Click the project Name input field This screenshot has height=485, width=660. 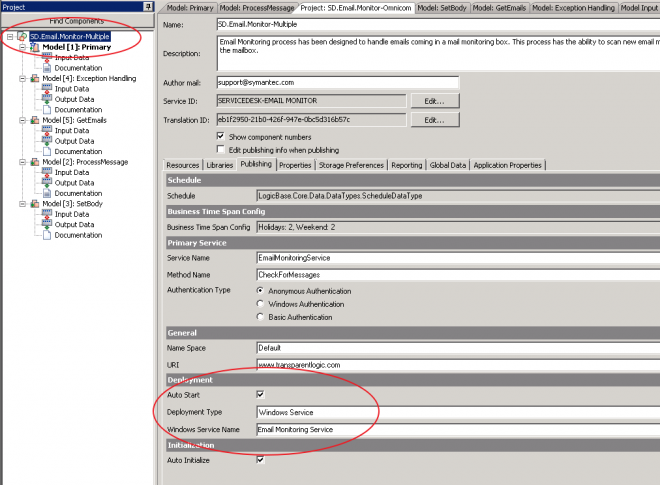(438, 24)
